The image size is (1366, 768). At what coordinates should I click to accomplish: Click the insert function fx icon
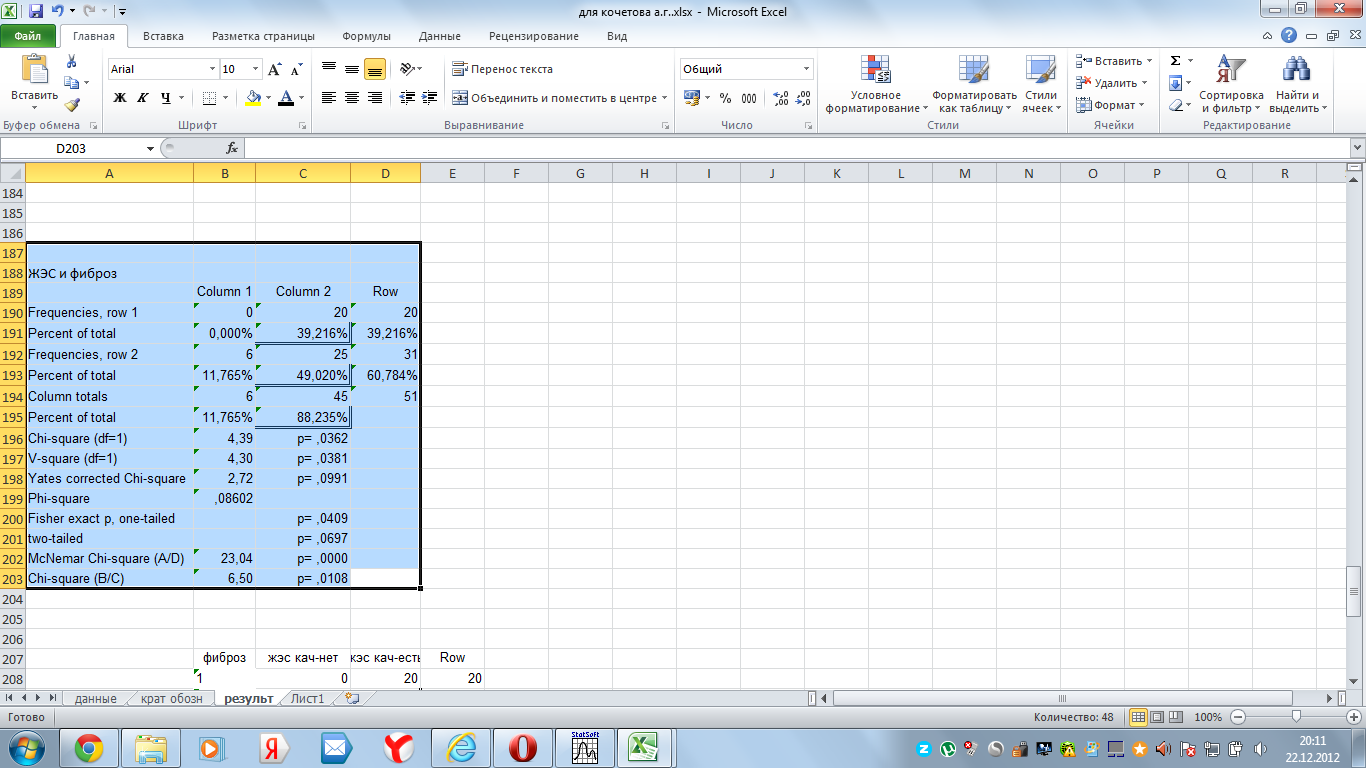[231, 148]
